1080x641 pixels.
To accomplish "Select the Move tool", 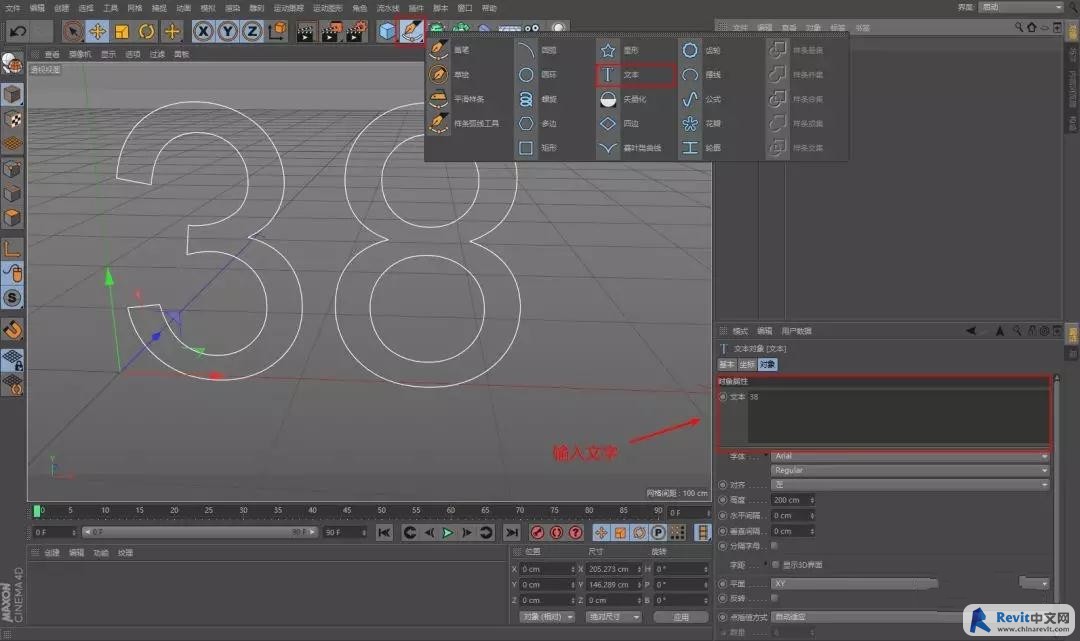I will point(97,31).
